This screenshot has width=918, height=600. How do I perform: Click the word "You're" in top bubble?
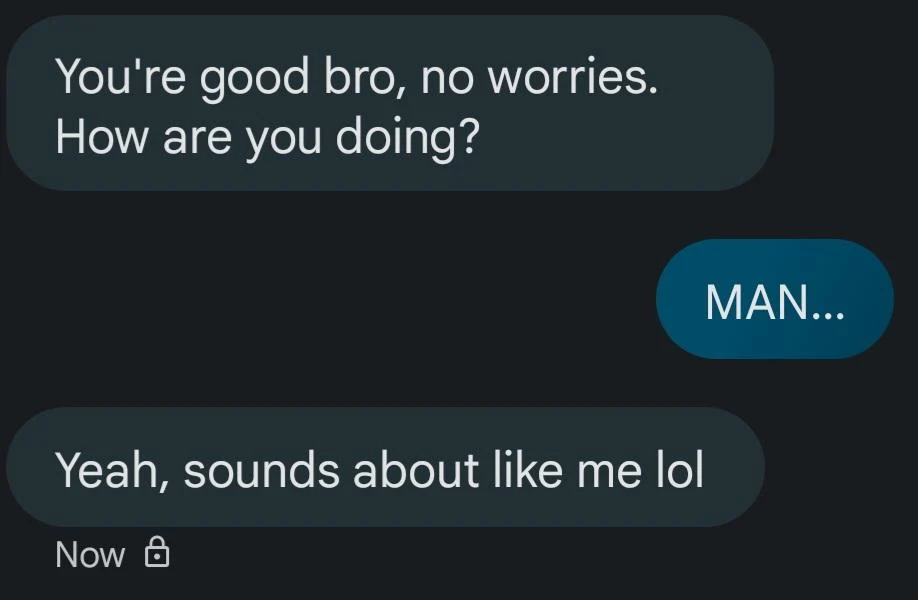point(118,76)
